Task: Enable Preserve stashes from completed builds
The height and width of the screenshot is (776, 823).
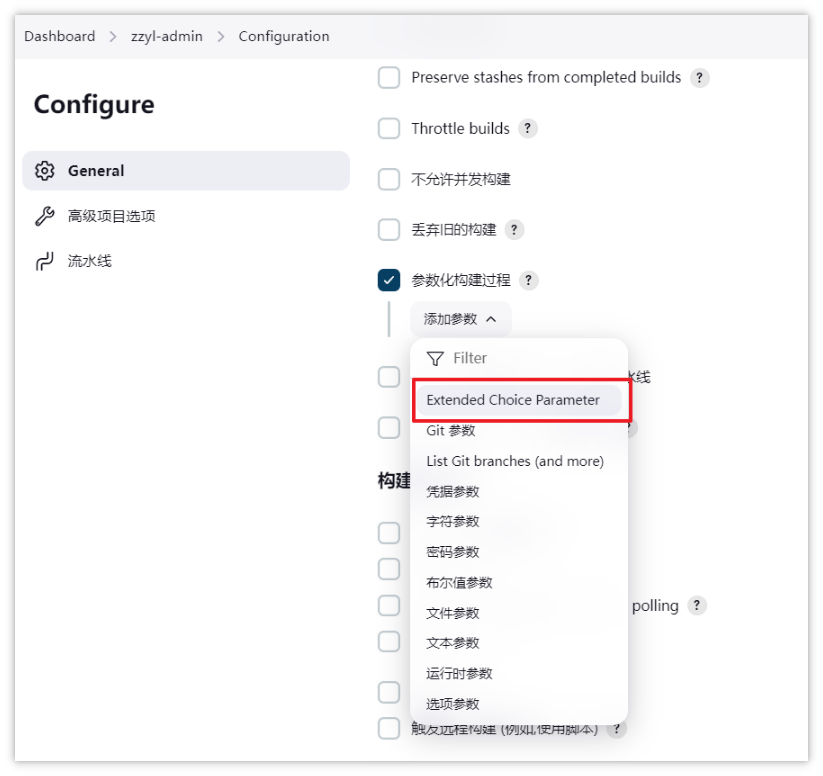Action: [389, 78]
